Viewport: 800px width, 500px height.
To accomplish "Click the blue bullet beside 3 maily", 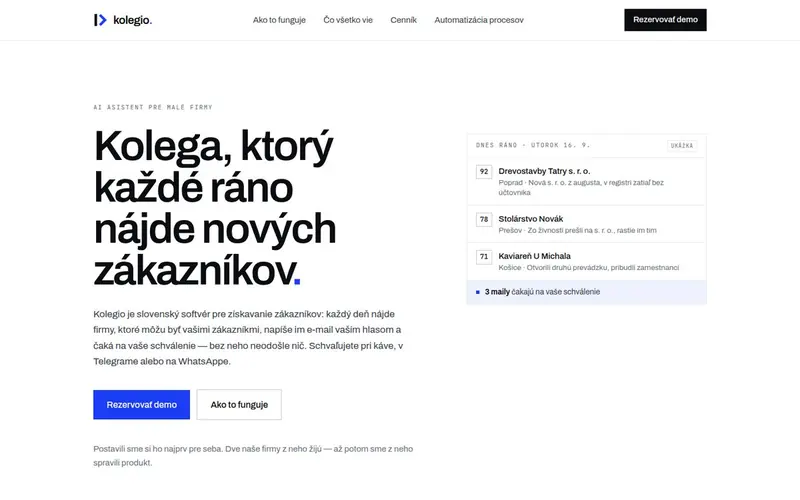I will pyautogui.click(x=478, y=292).
